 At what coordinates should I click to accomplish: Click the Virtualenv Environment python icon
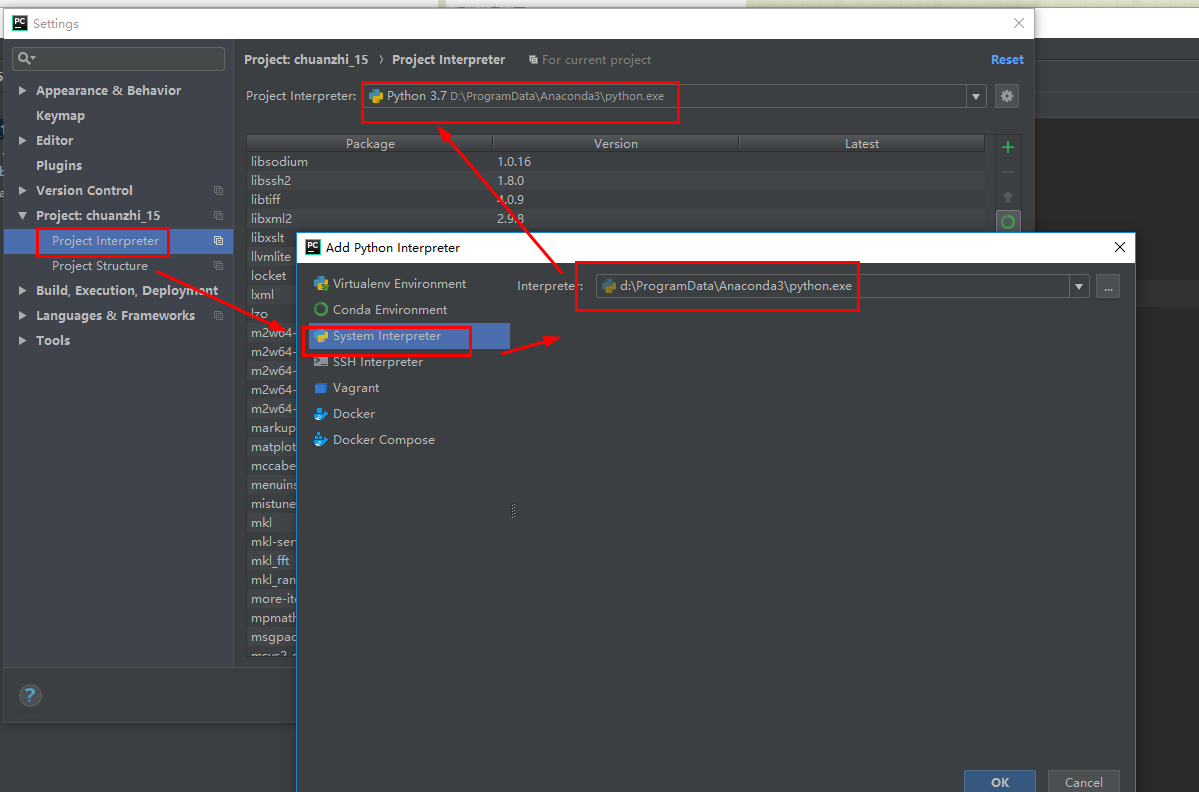point(321,284)
